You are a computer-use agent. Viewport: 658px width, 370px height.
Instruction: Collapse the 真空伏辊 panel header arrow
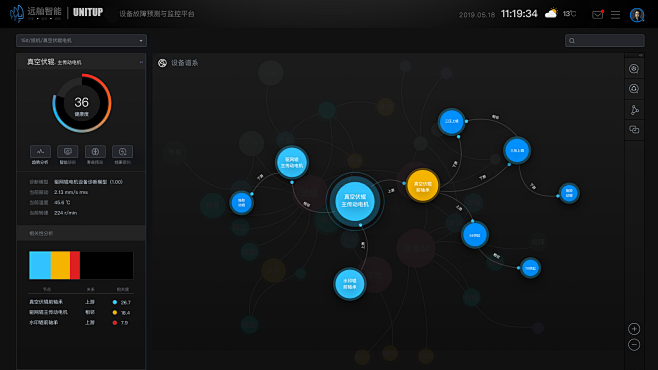tap(141, 62)
